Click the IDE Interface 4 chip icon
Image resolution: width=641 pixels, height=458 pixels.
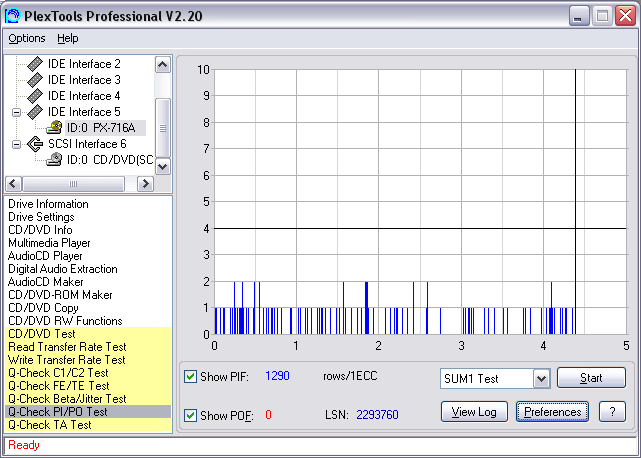[35, 96]
